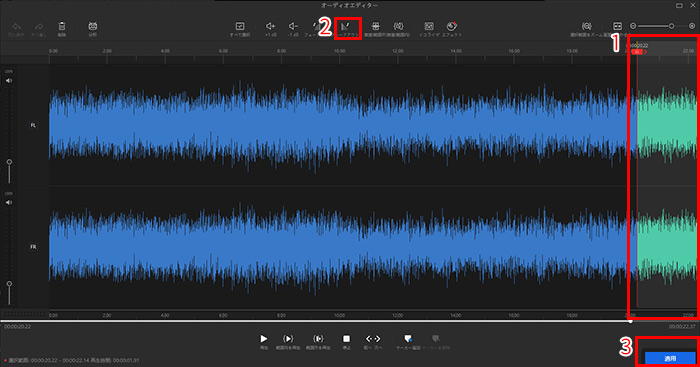
Task: Select the FR channel label
Action: pos(33,247)
